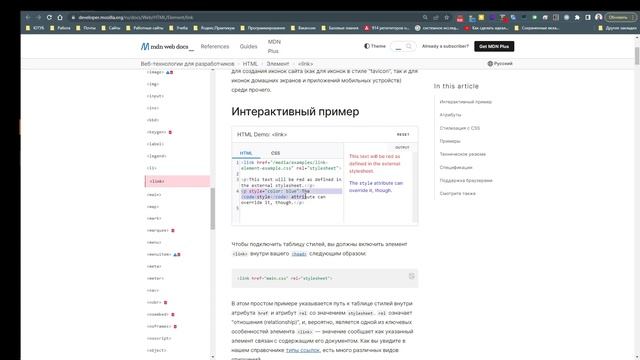640x360 pixels.
Task: Open <nav> in the sidebar
Action: tap(153, 290)
